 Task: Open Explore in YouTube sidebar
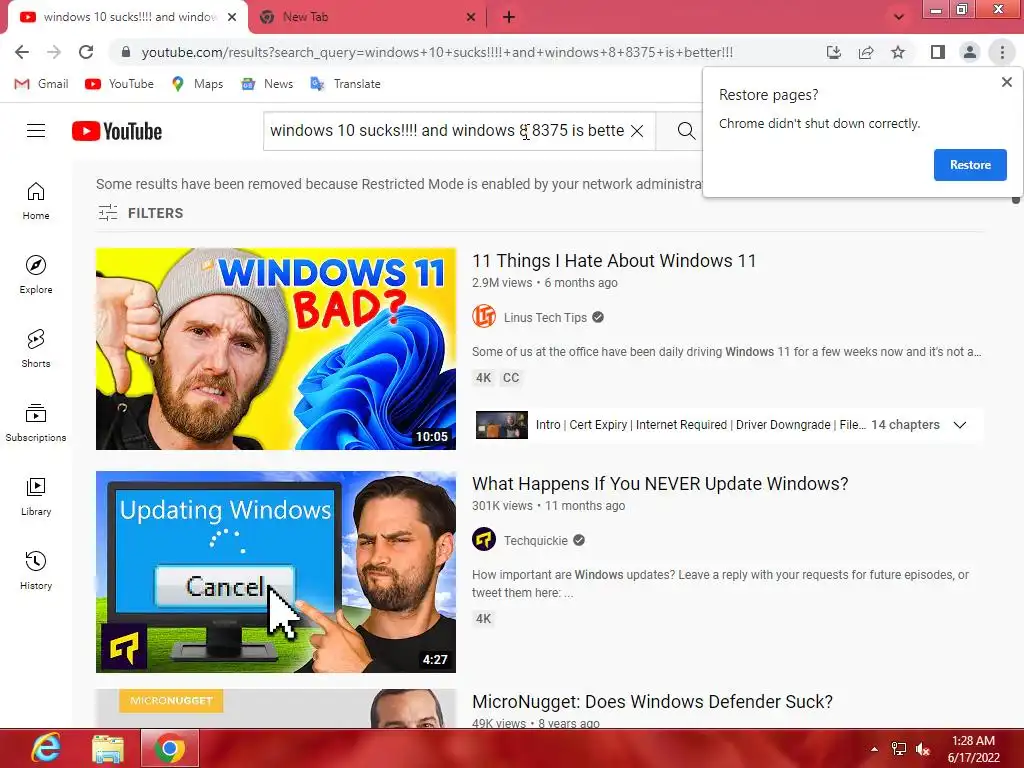pyautogui.click(x=36, y=275)
